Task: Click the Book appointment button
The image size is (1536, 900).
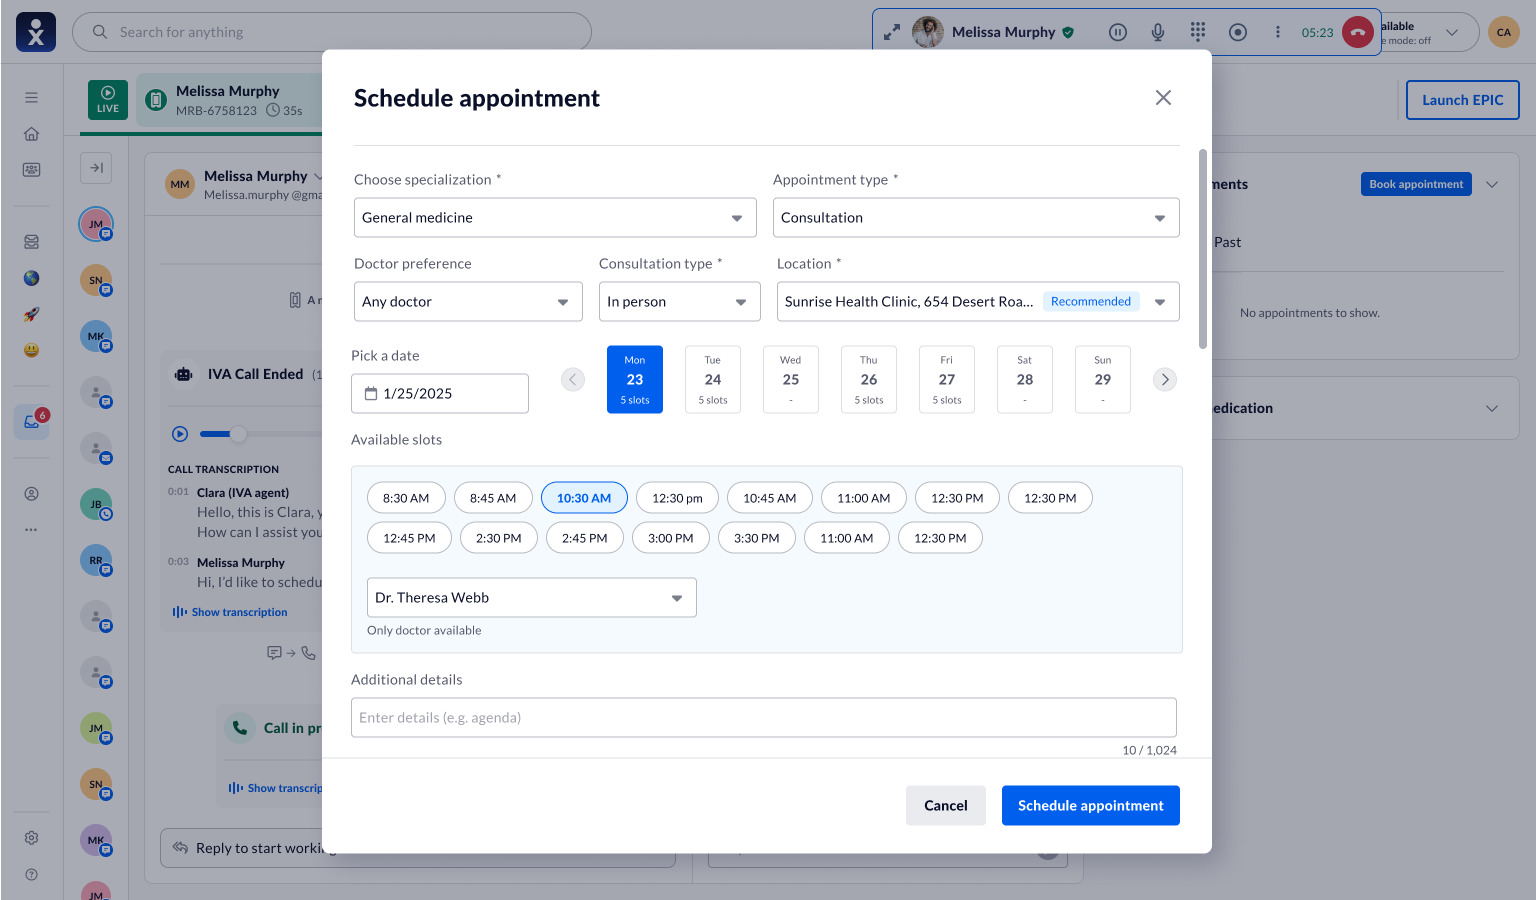Action: (x=1416, y=184)
